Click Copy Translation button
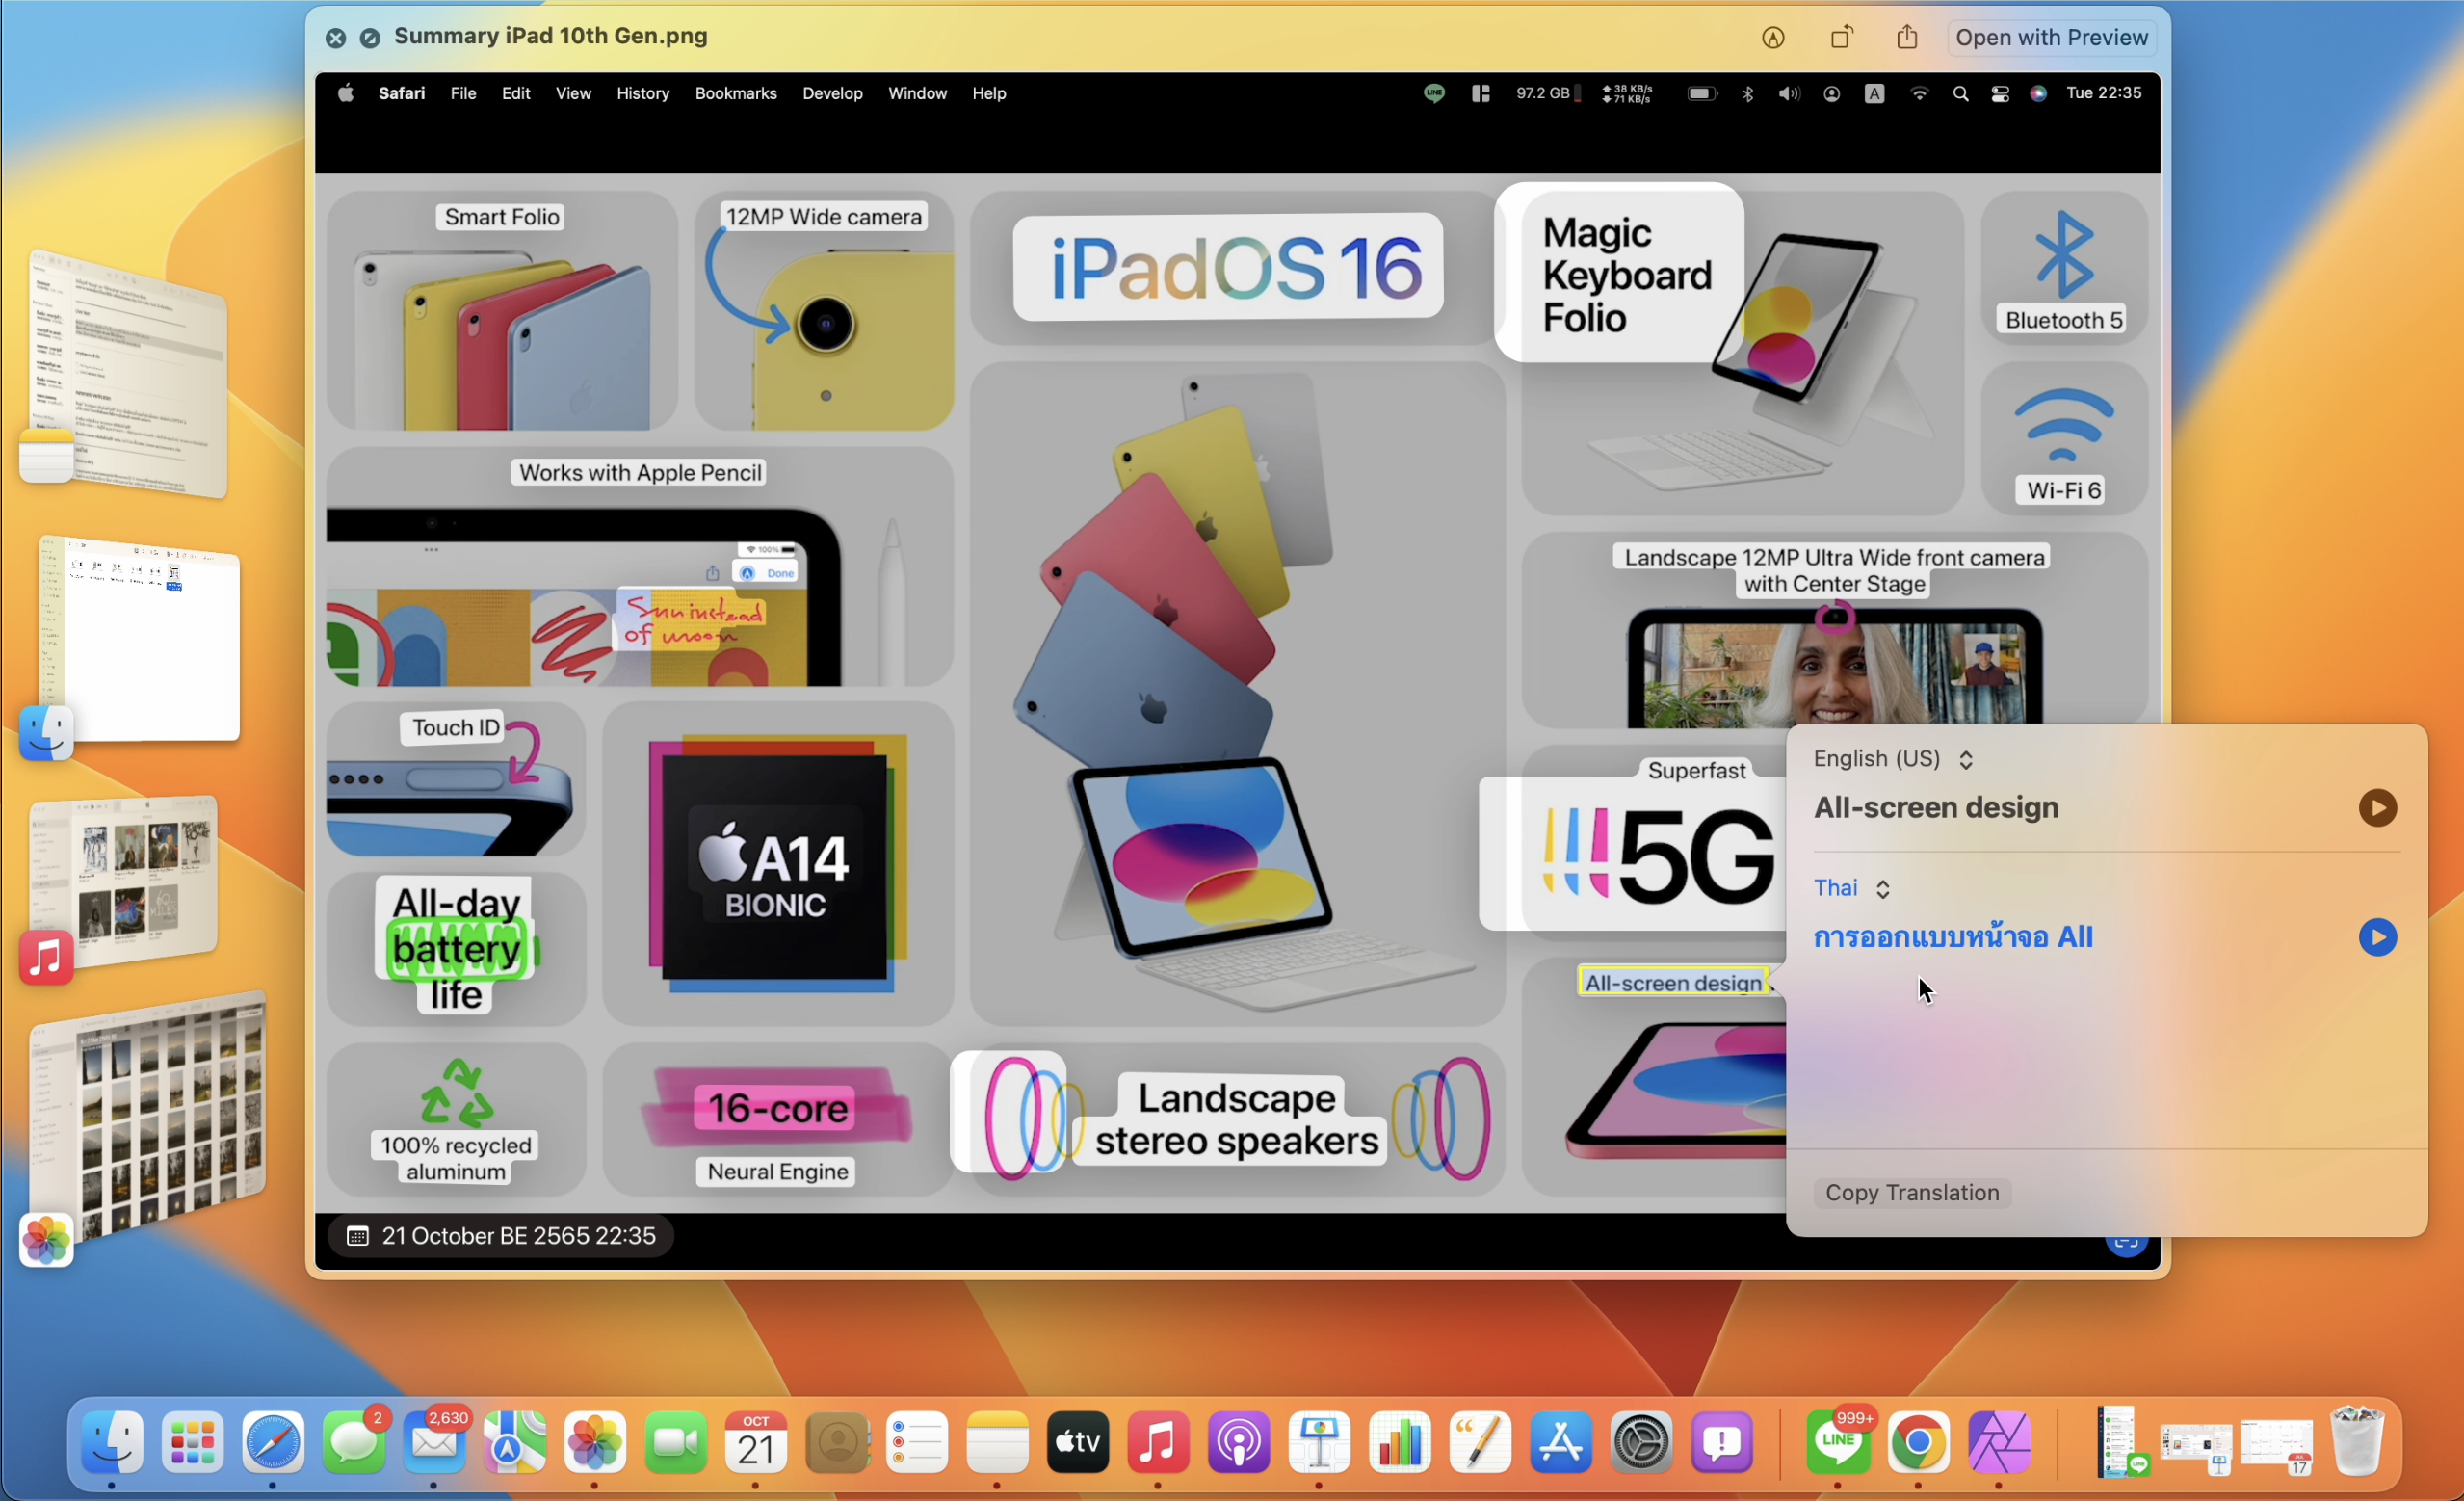The image size is (2464, 1501). pos(1911,1193)
